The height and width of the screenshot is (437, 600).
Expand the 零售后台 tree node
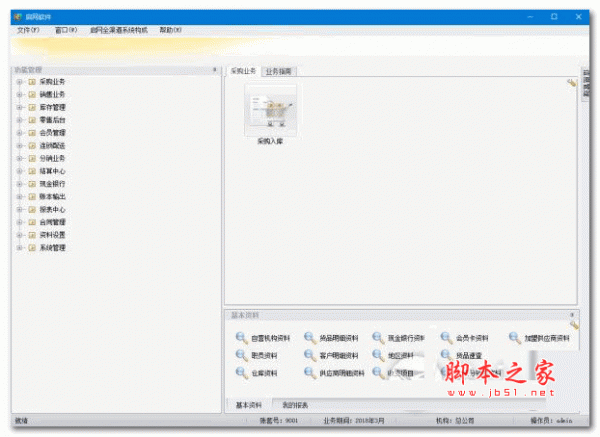point(19,120)
